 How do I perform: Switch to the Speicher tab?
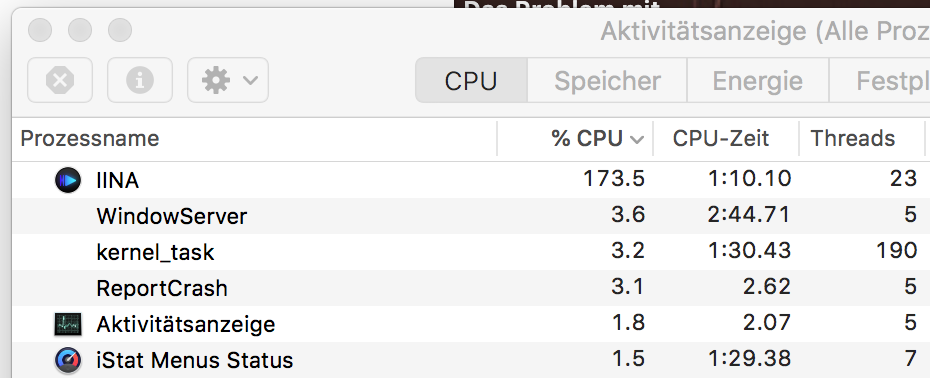pos(607,80)
